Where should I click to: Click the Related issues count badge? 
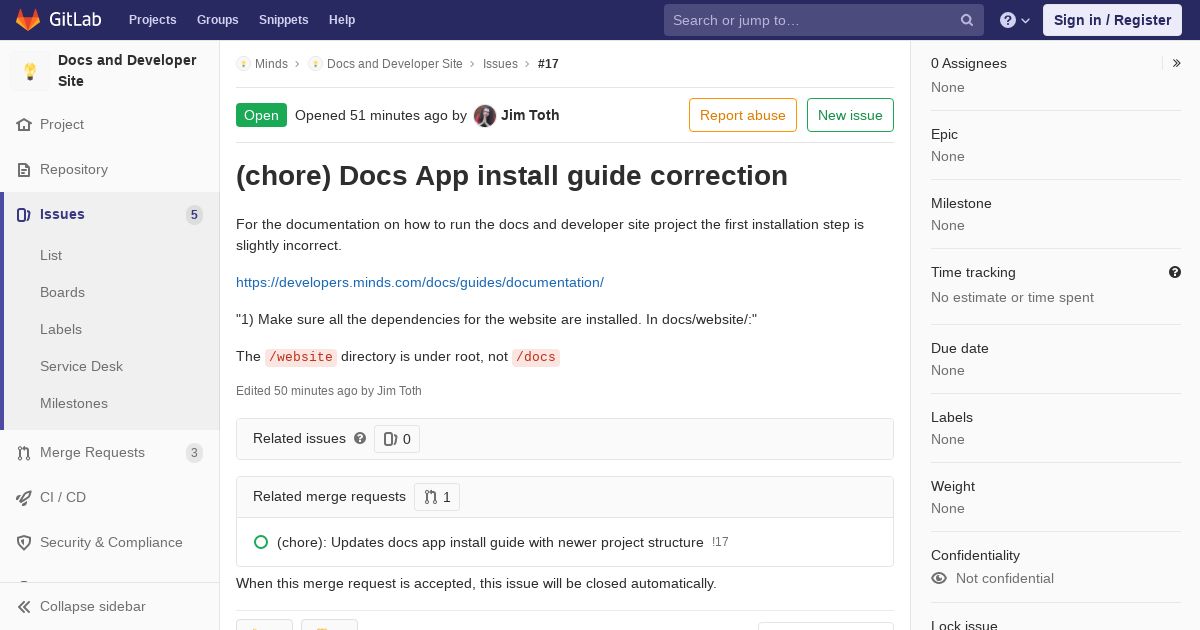point(397,439)
